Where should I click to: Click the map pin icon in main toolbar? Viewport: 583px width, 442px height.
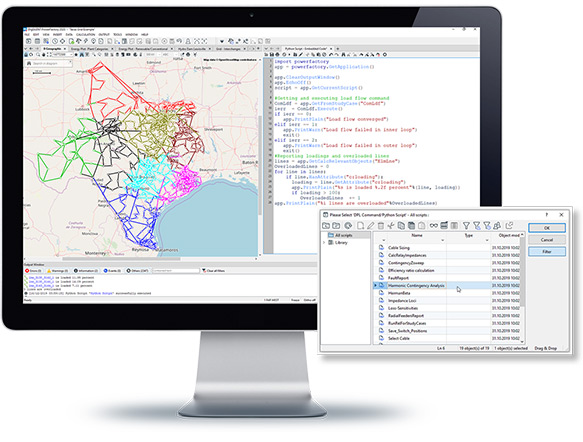93,41
